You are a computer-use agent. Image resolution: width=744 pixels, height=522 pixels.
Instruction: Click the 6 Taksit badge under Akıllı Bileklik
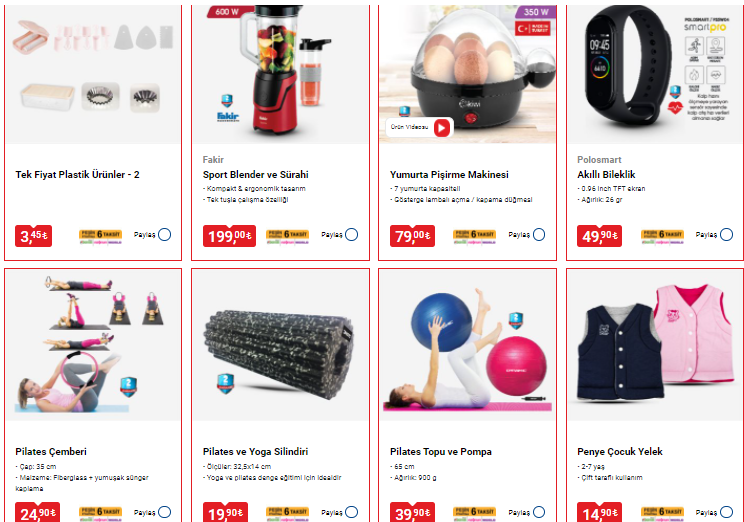click(662, 236)
